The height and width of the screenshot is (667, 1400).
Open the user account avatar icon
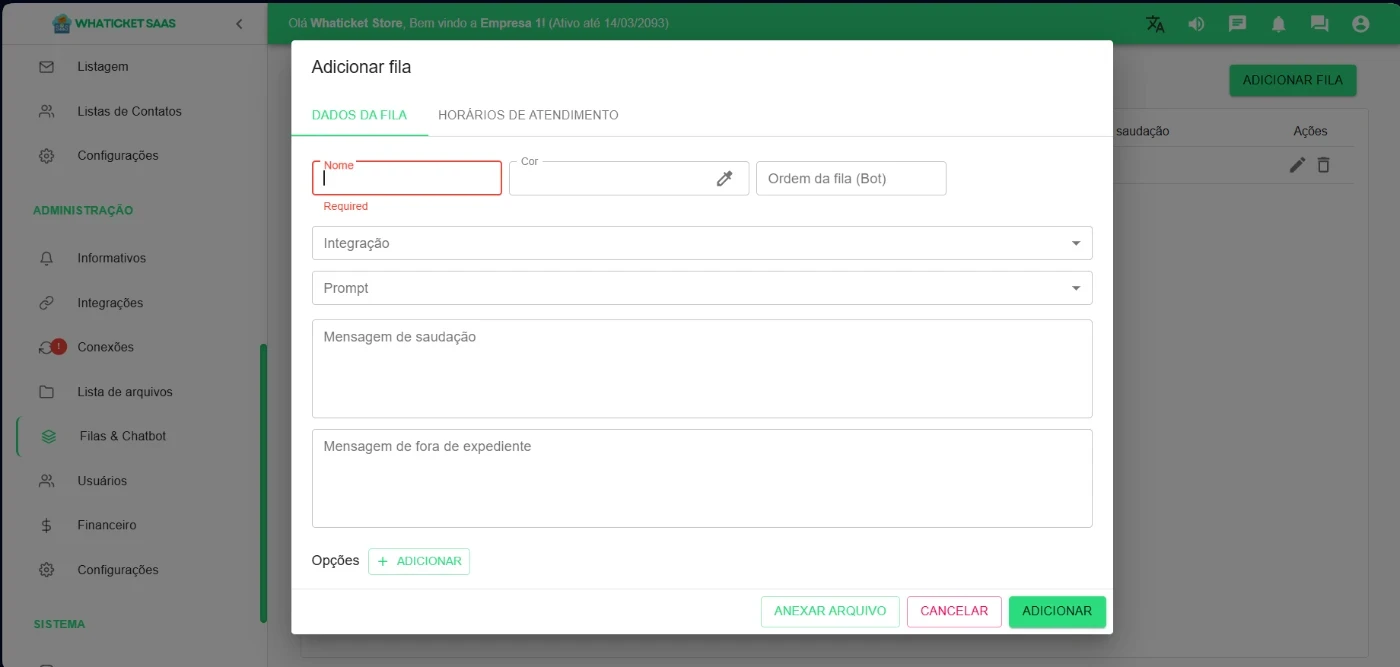click(1360, 24)
